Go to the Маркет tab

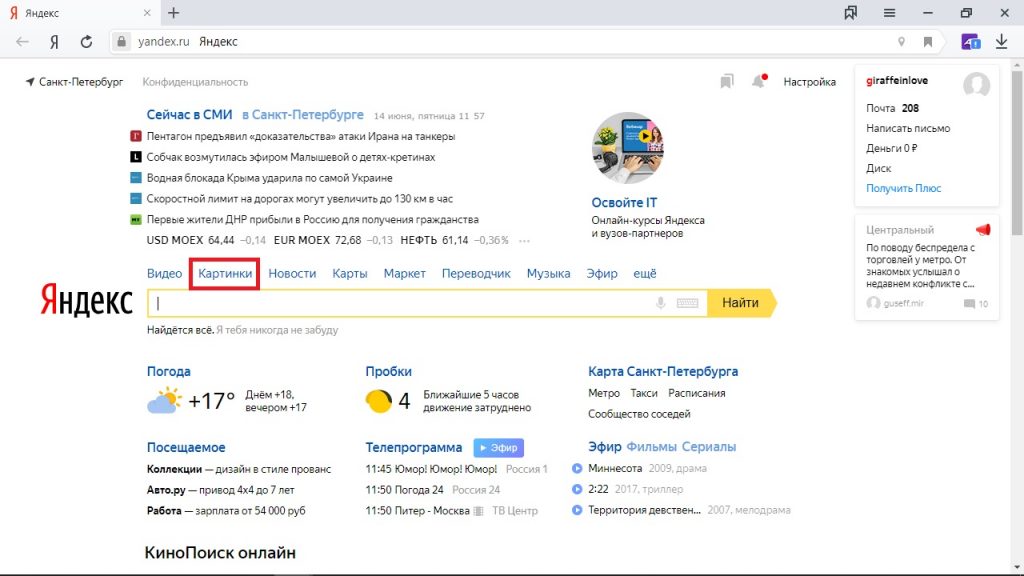(405, 274)
